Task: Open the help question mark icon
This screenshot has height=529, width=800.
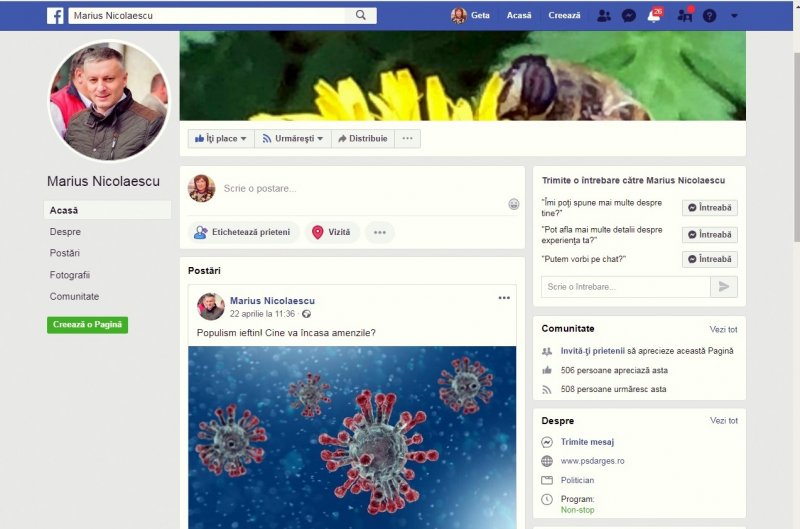Action: point(709,16)
